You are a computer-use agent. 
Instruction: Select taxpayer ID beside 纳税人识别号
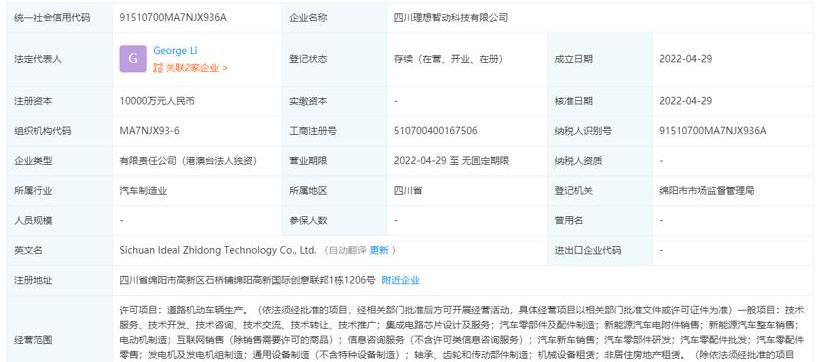pyautogui.click(x=713, y=131)
